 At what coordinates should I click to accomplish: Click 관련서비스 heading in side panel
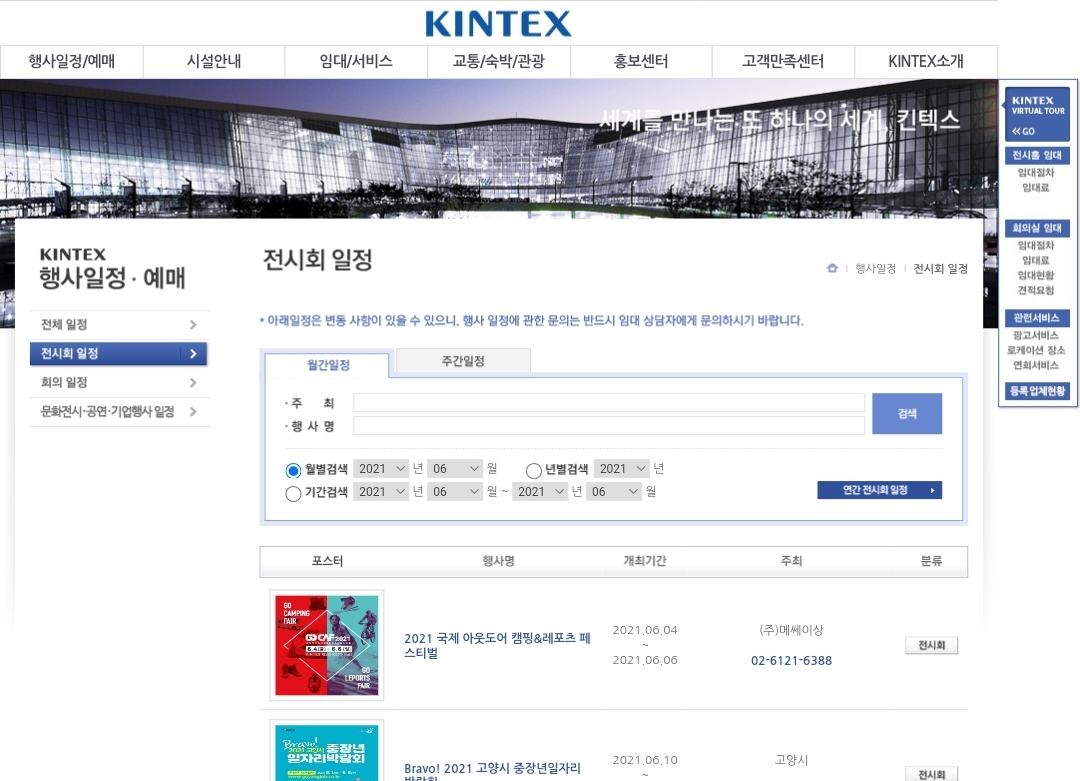coord(1037,317)
